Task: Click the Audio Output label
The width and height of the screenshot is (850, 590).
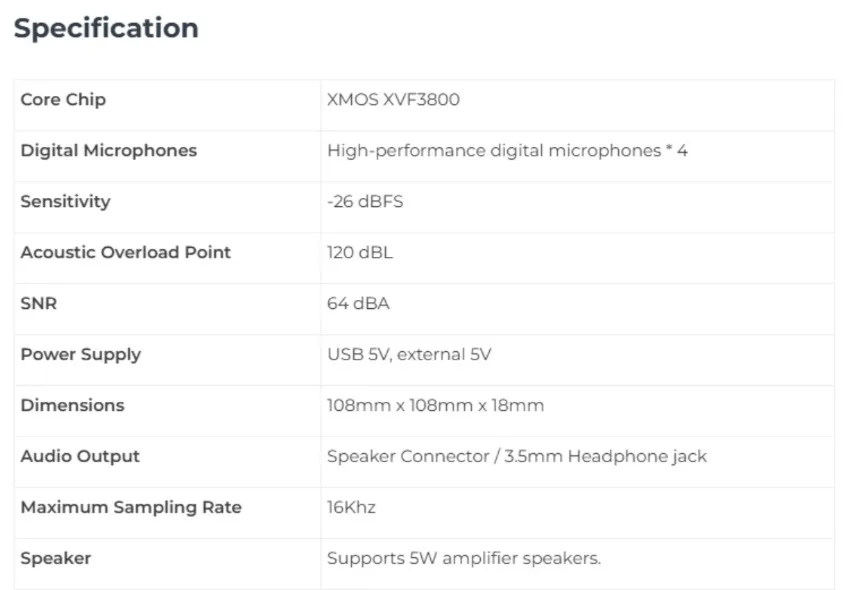Action: (80, 457)
